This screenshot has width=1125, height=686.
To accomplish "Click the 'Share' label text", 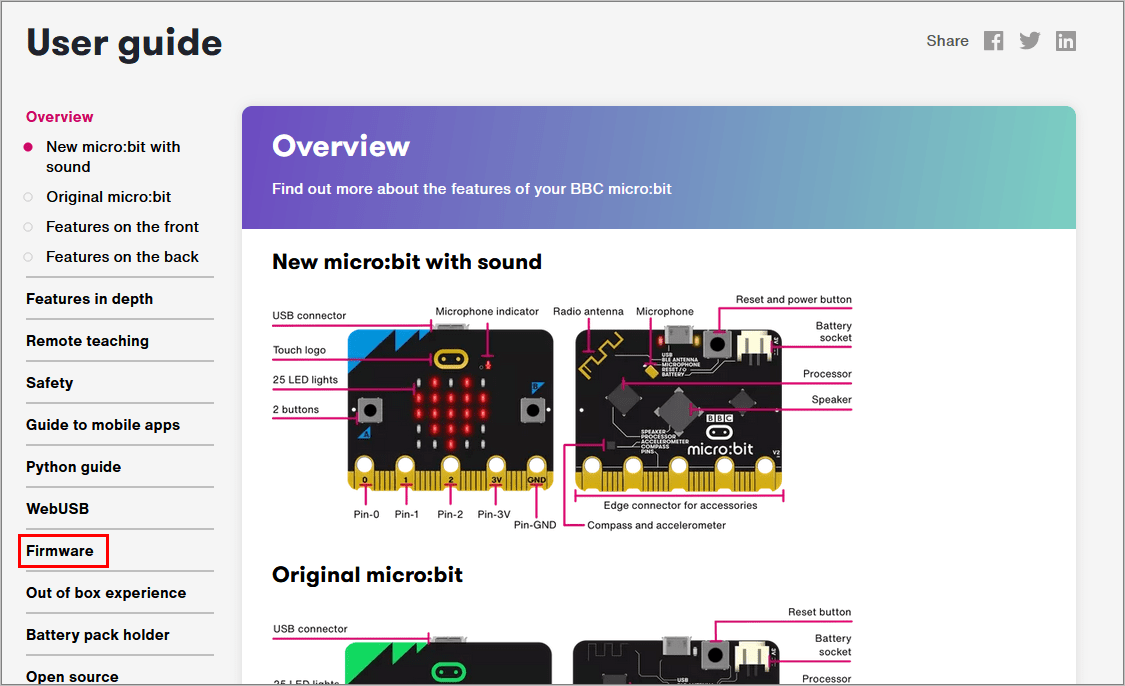I will (x=947, y=41).
